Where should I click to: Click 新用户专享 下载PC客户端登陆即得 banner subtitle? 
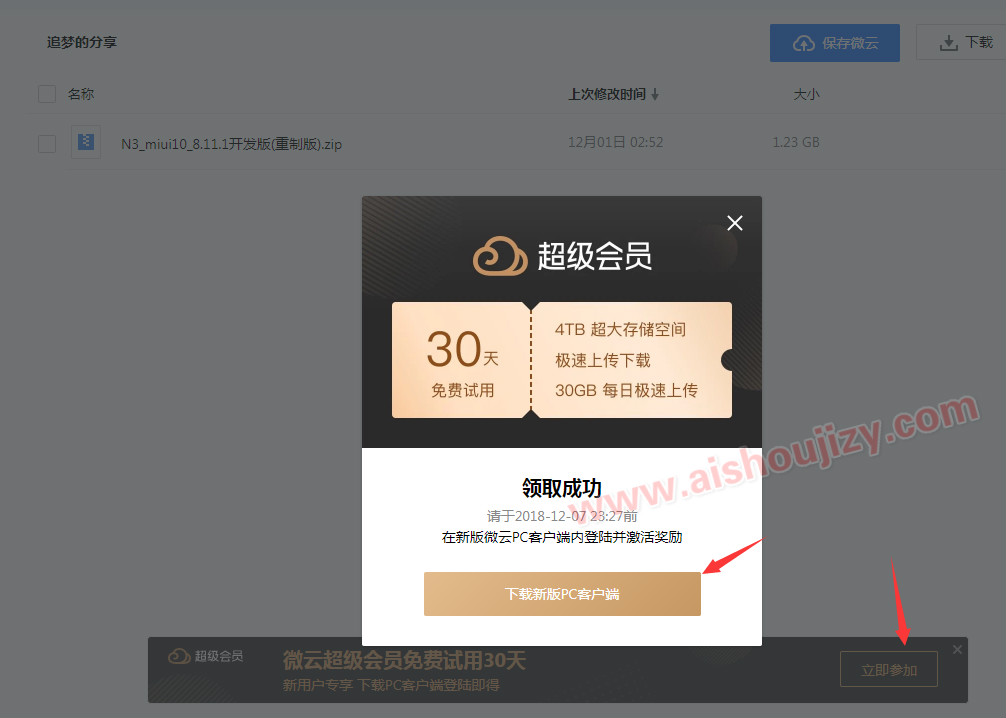(x=391, y=685)
